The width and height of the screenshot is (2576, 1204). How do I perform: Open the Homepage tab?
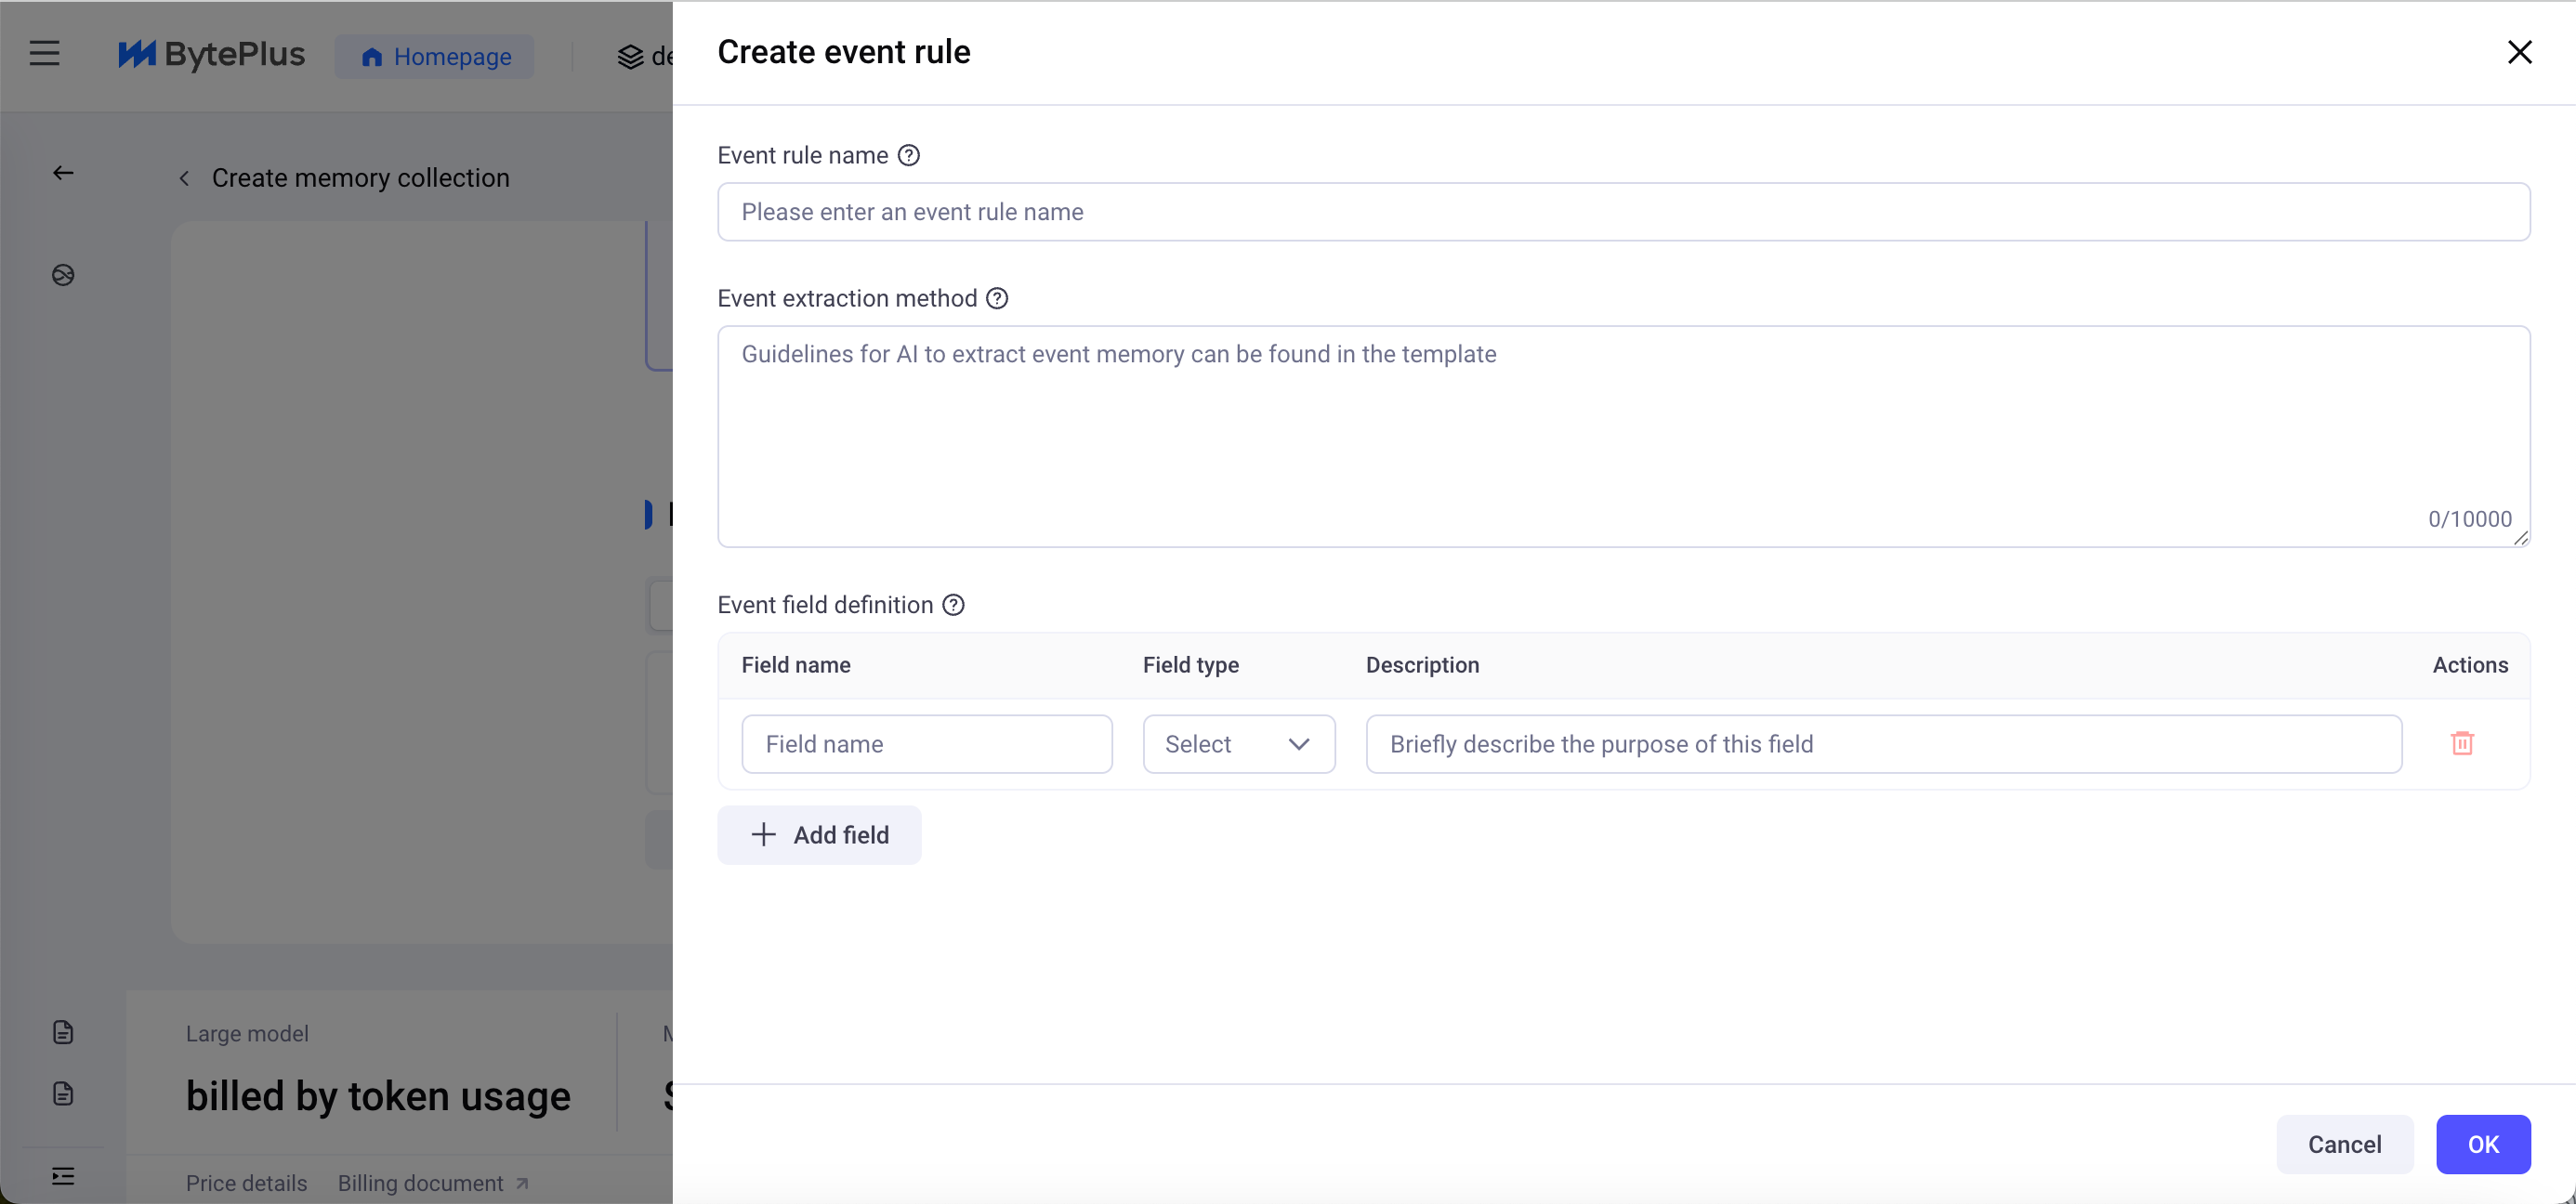(x=435, y=57)
